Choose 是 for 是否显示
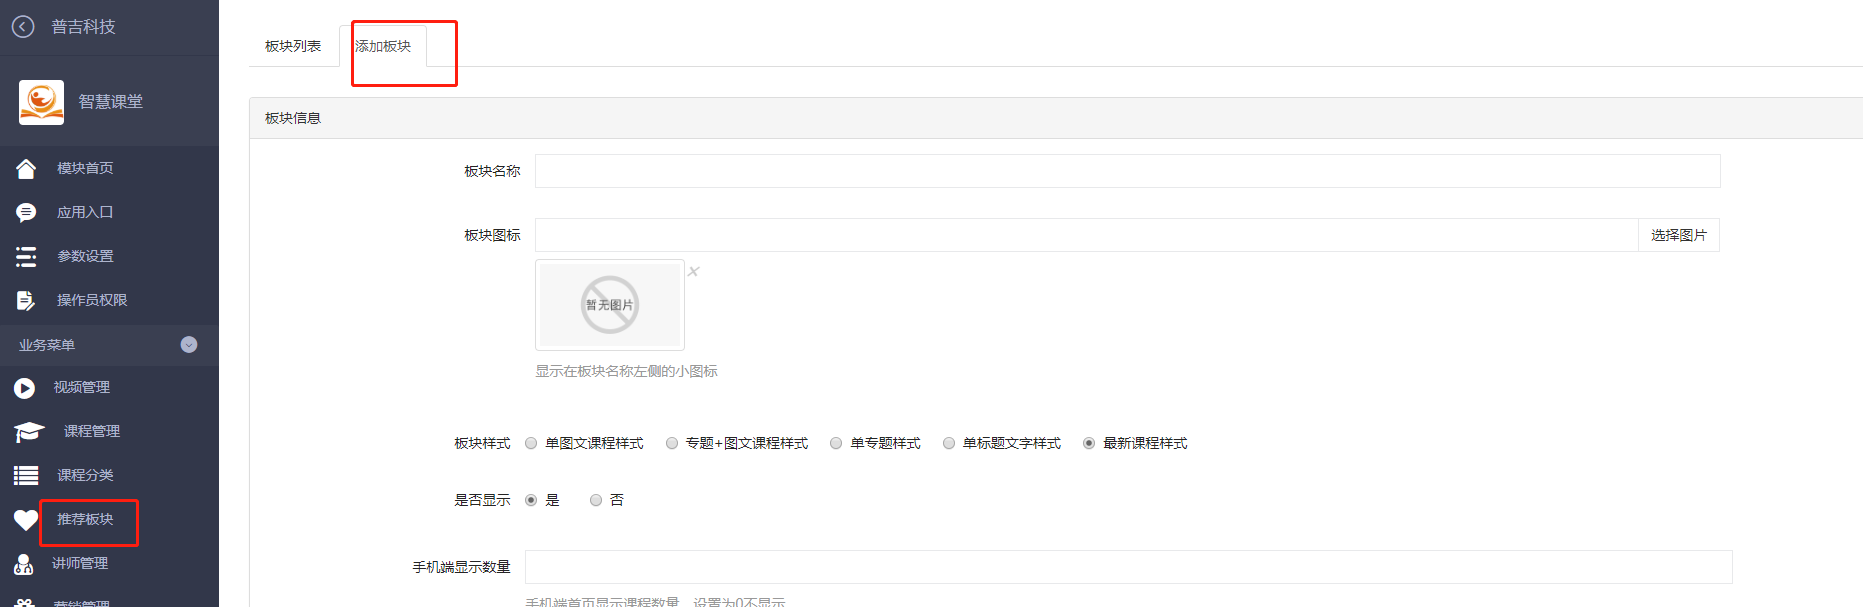The width and height of the screenshot is (1863, 607). pos(531,500)
